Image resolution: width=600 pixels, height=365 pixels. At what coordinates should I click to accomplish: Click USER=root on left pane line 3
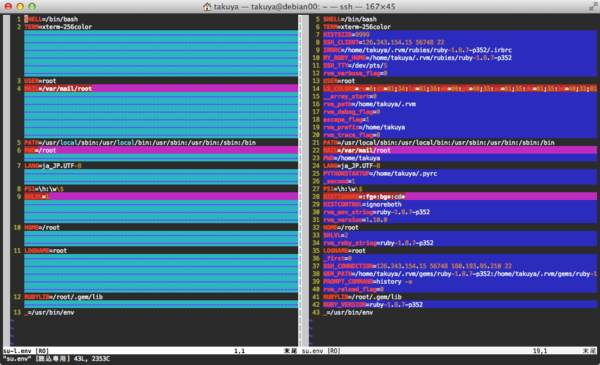[40, 81]
